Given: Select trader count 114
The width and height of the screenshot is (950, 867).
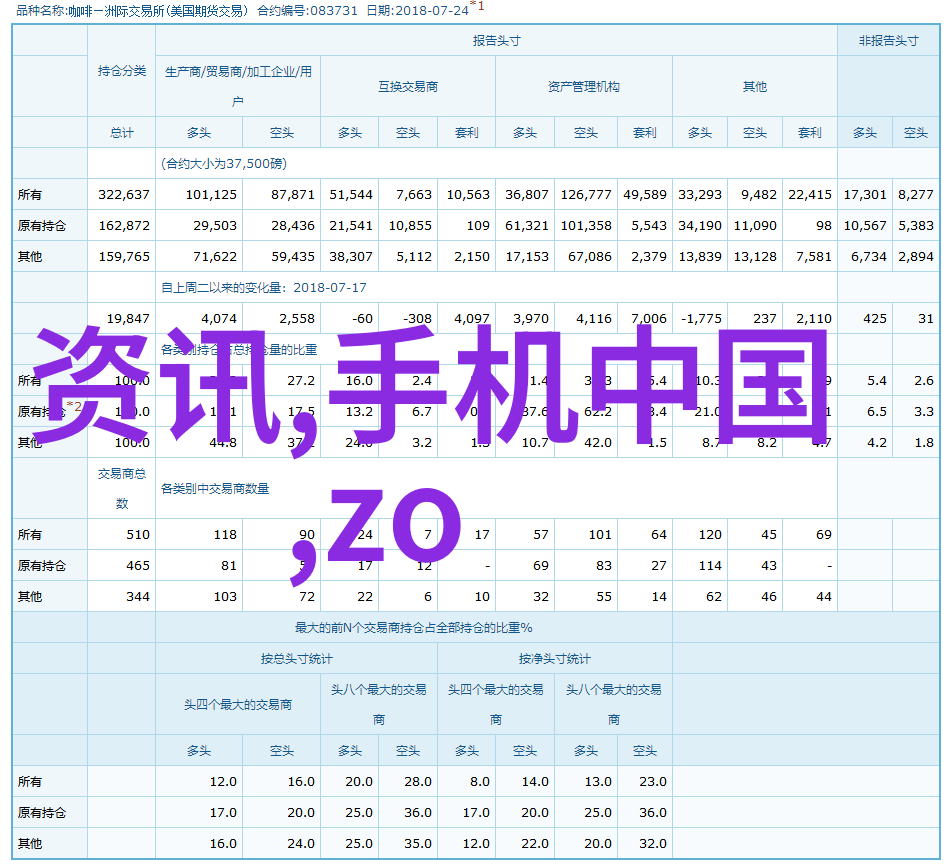Looking at the screenshot, I should point(710,565).
